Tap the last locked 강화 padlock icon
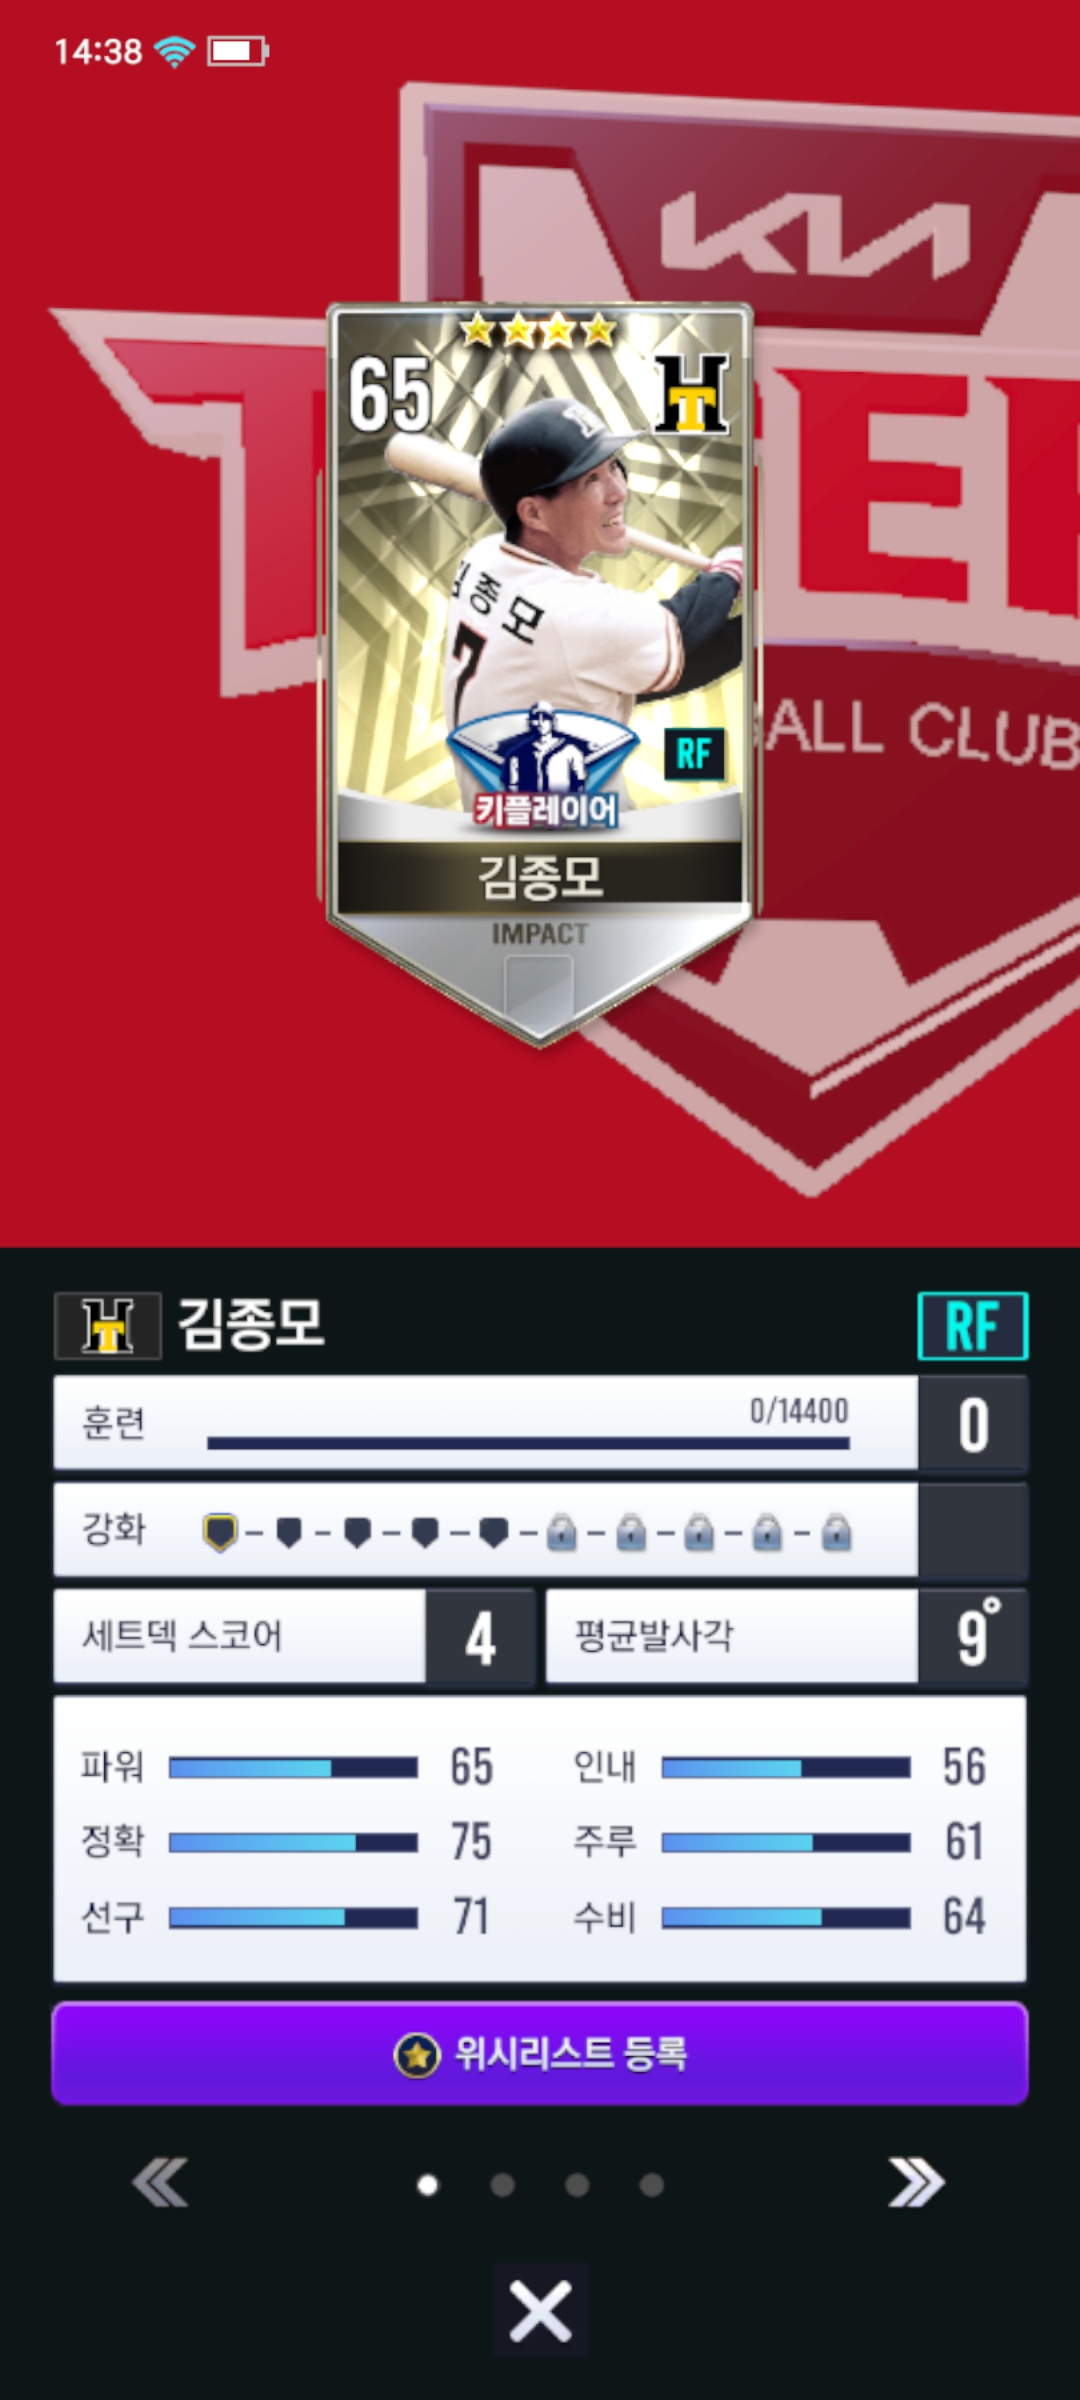 (836, 1532)
